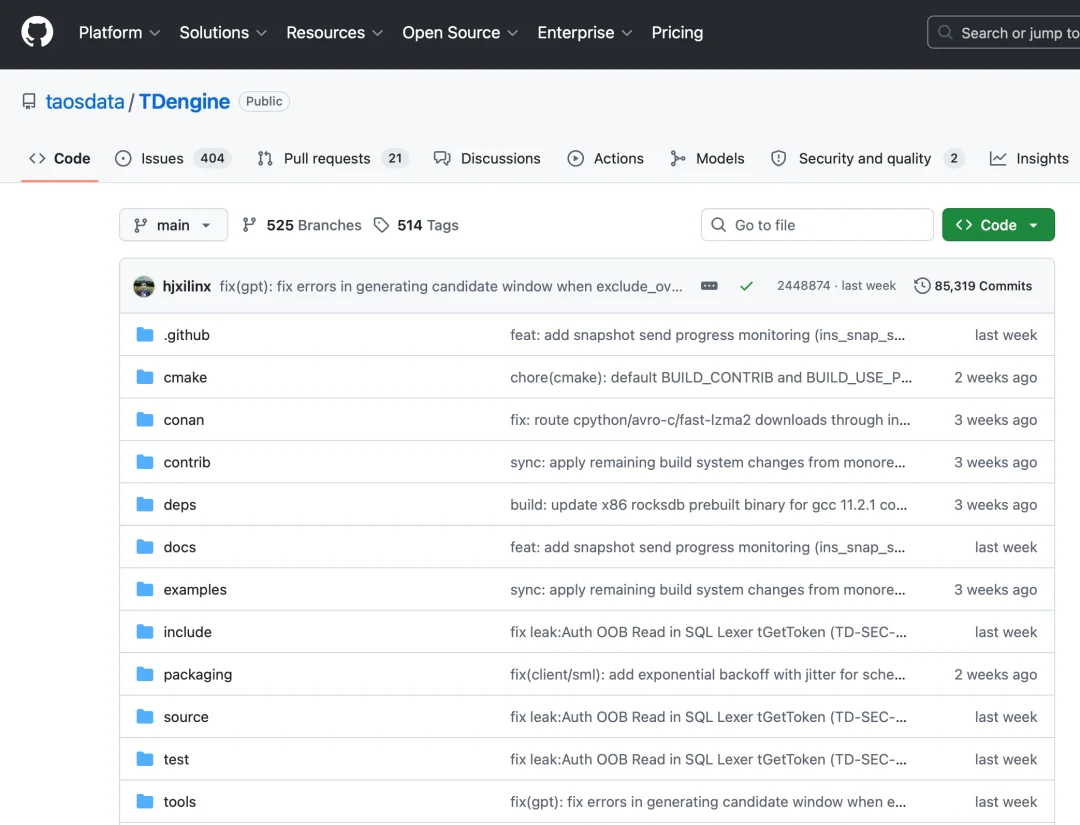Image resolution: width=1080 pixels, height=825 pixels.
Task: Open the hjxilinx author link
Action: [187, 286]
